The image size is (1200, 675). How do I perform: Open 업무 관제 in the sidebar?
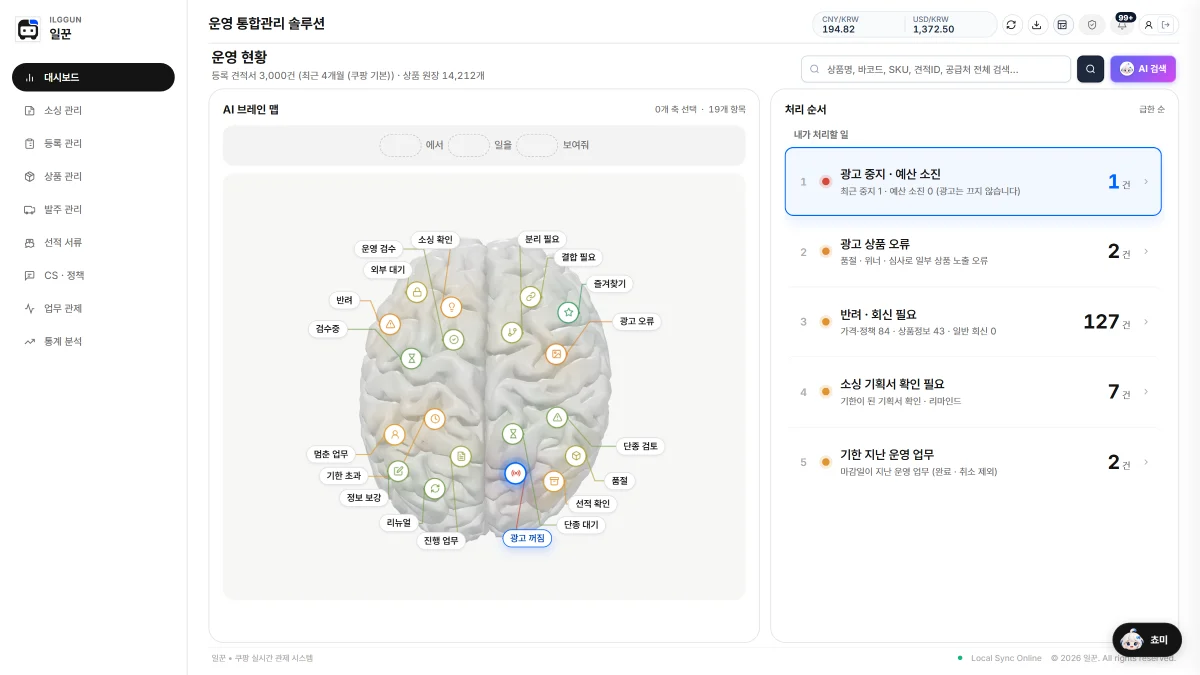(93, 308)
